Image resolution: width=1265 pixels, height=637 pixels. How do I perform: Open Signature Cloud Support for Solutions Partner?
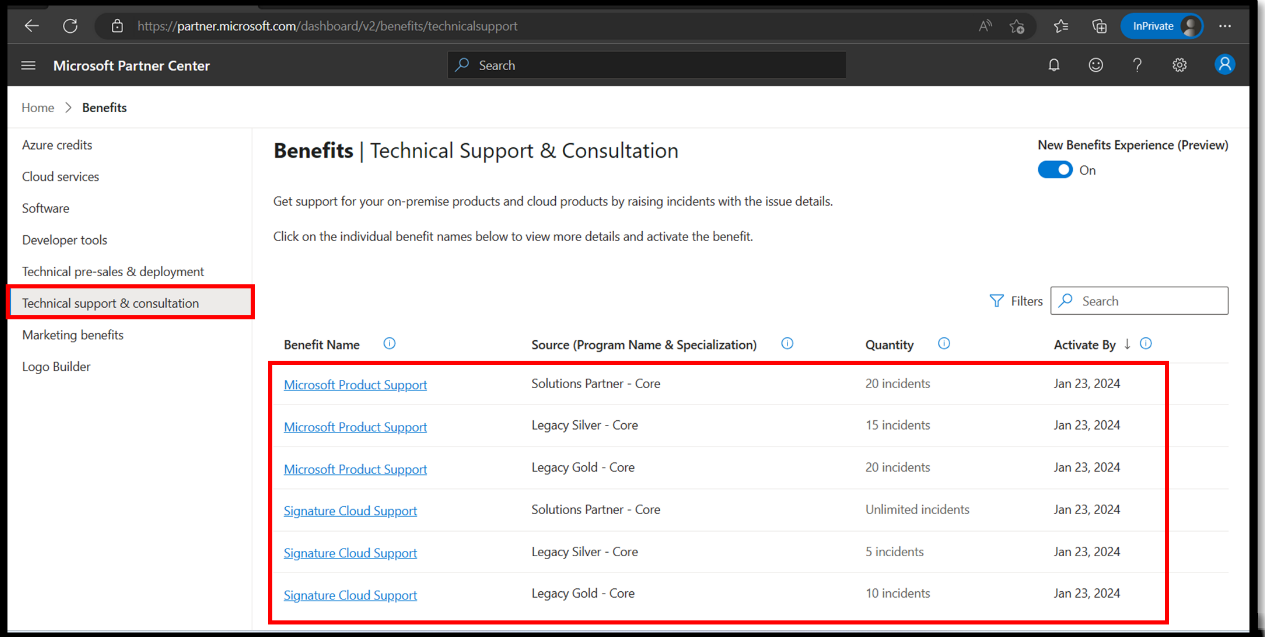coord(350,511)
